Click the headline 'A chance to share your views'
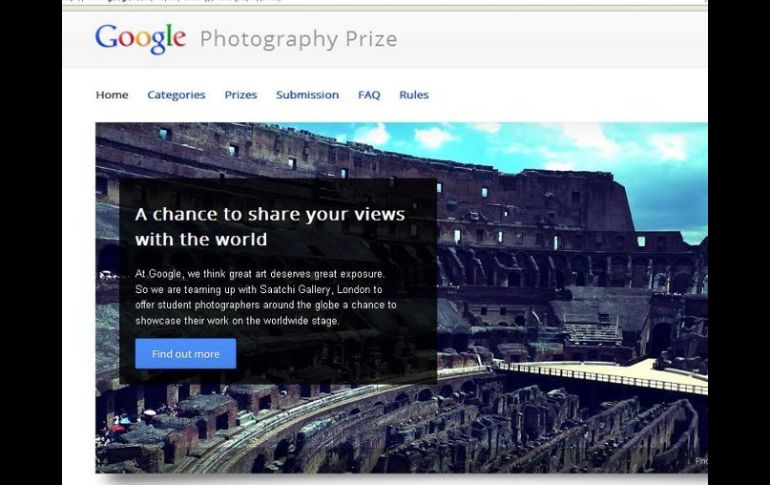The width and height of the screenshot is (770, 485). coord(270,215)
